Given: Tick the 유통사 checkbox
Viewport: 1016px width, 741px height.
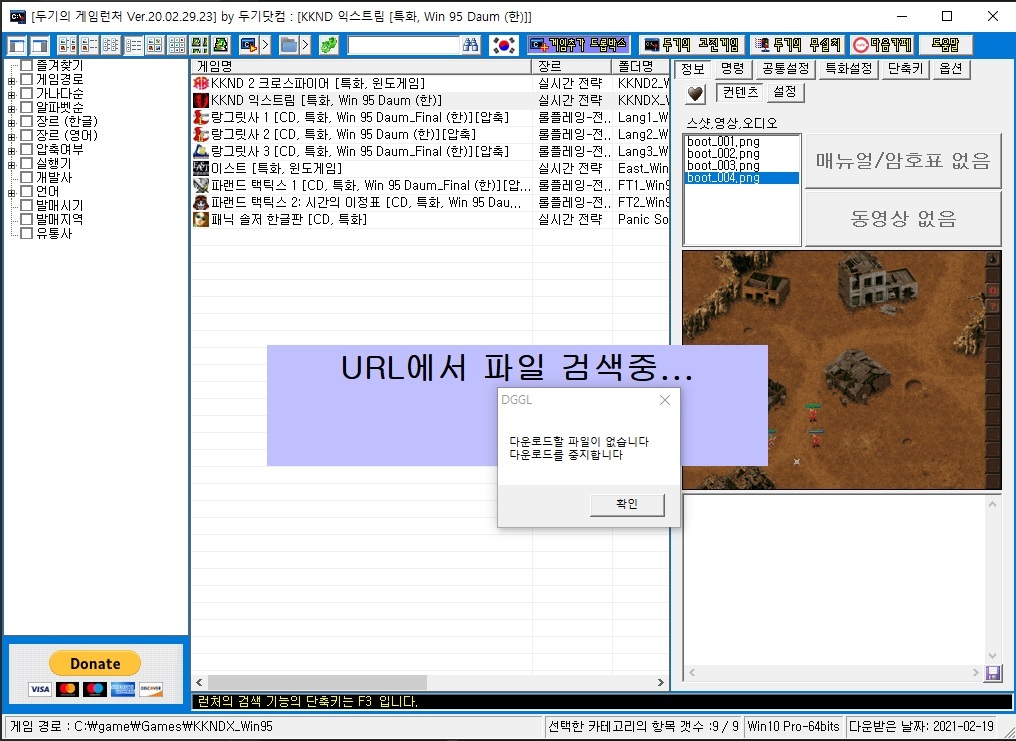Looking at the screenshot, I should point(27,234).
